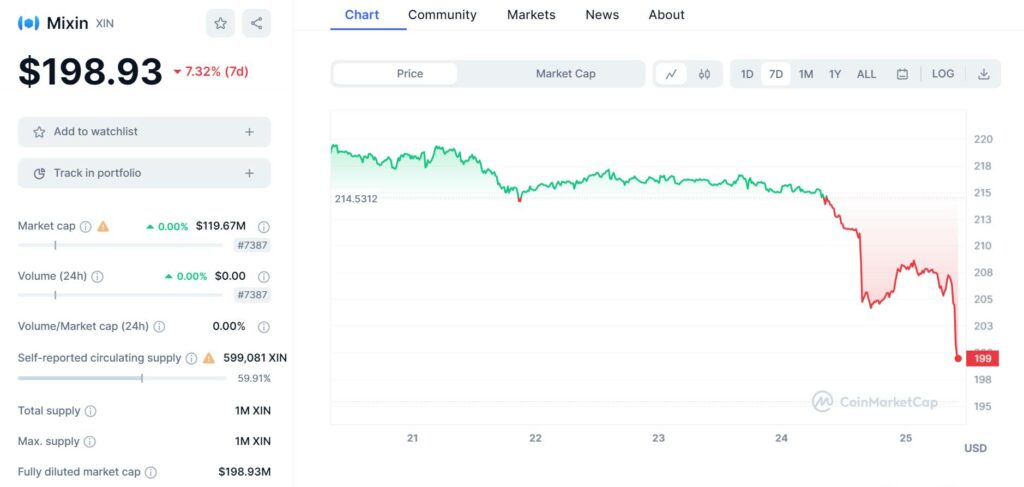The height and width of the screenshot is (487, 1024).
Task: Switch to line chart view icon
Action: 671,74
